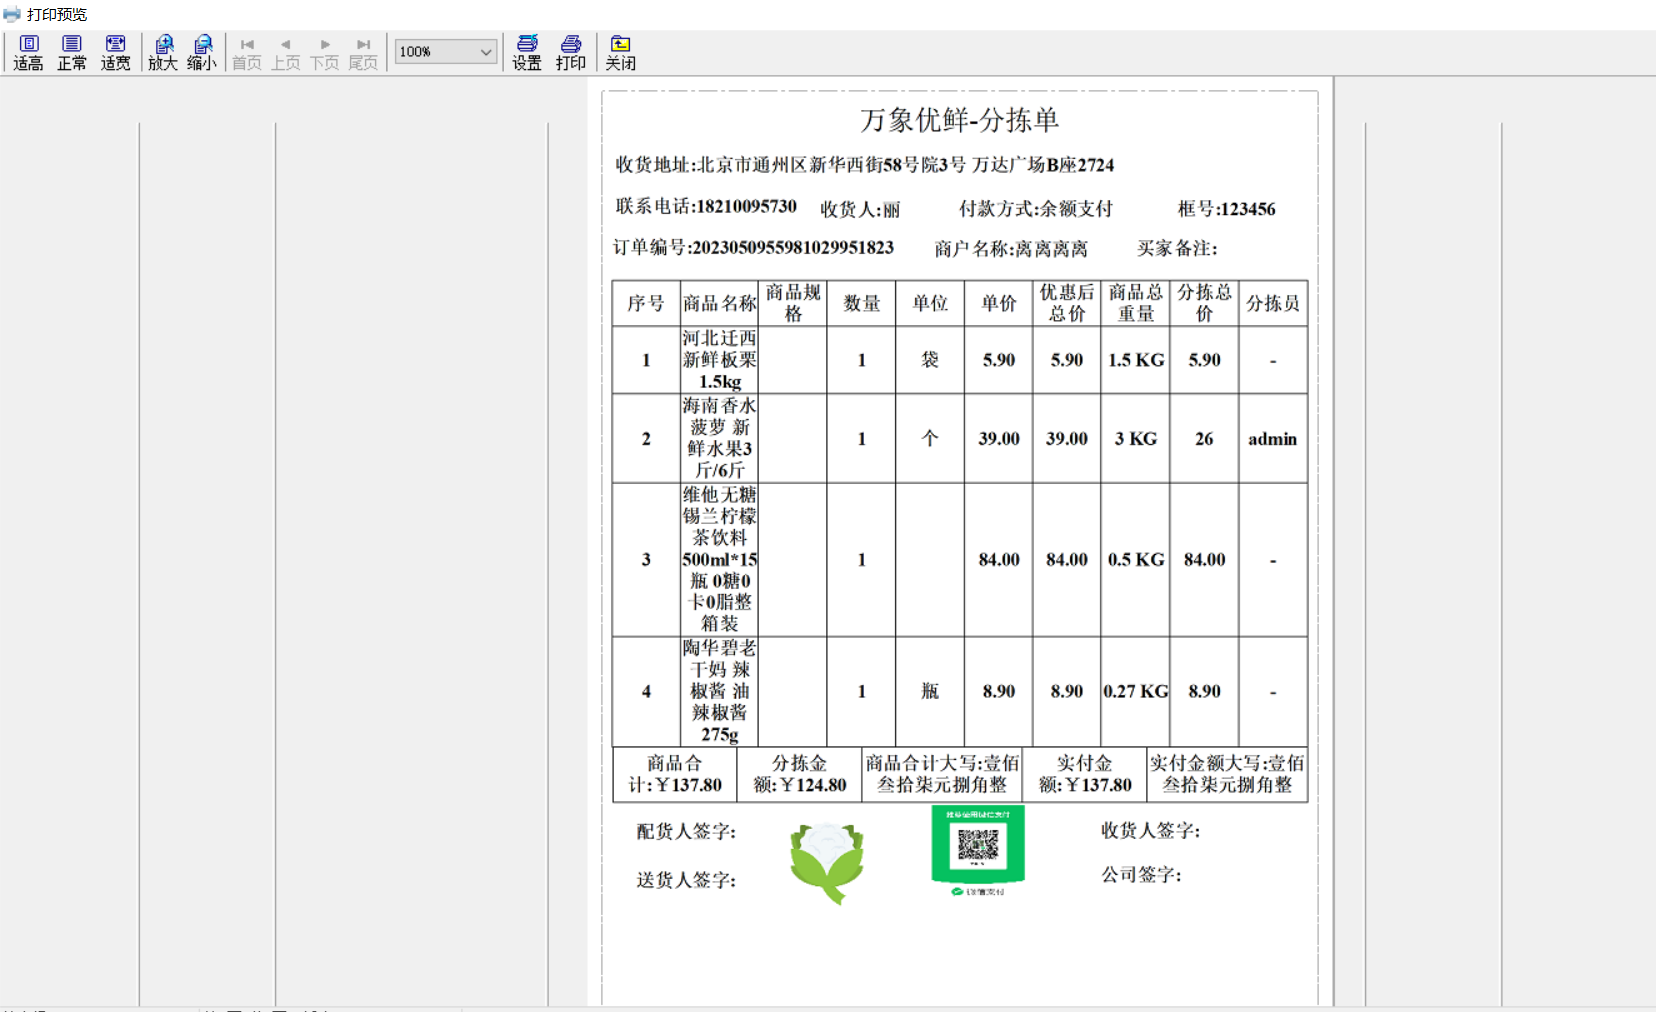This screenshot has width=1656, height=1012.
Task: Close the preview using 关闭
Action: click(620, 52)
